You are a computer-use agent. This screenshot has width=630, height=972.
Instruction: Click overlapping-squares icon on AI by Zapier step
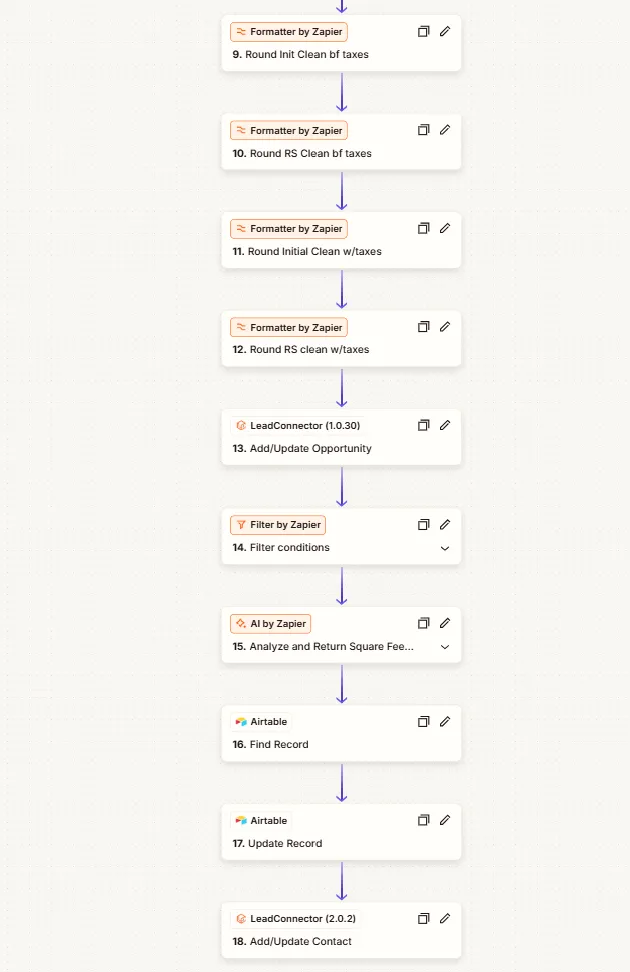coord(423,623)
